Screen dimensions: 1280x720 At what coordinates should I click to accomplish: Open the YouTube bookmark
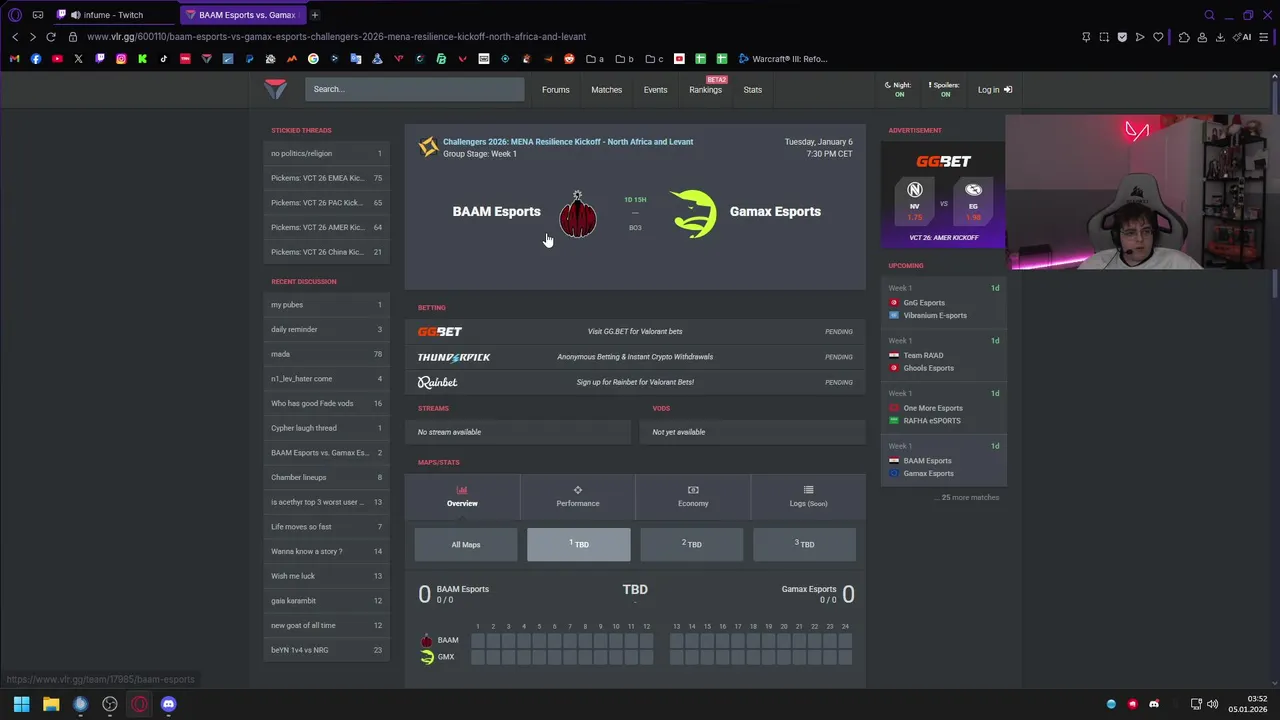coord(57,59)
